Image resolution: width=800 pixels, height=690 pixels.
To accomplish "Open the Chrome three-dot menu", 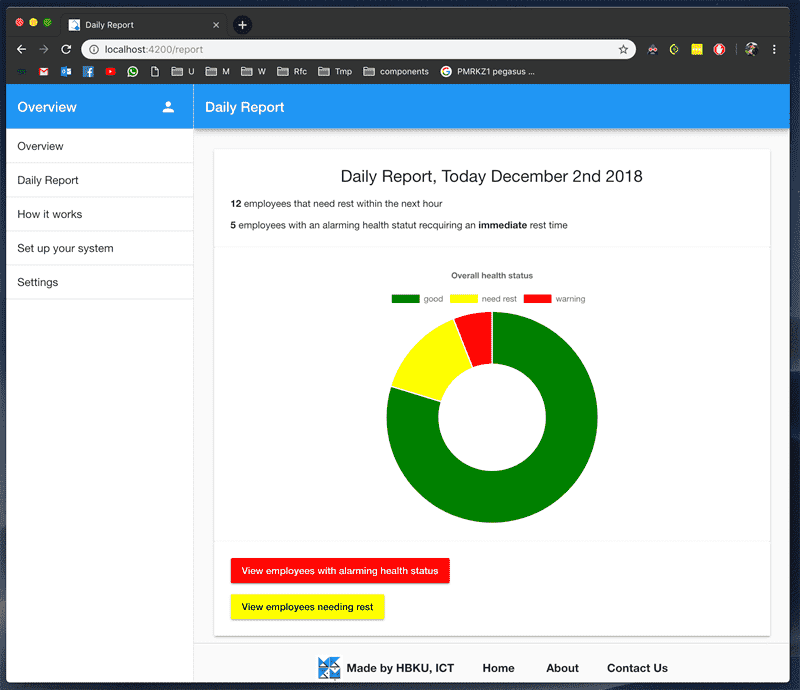I will click(x=774, y=50).
